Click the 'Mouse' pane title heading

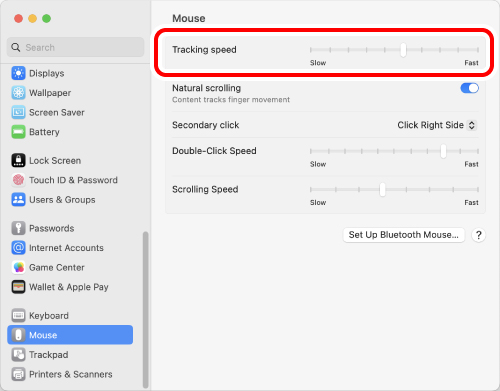tap(189, 18)
